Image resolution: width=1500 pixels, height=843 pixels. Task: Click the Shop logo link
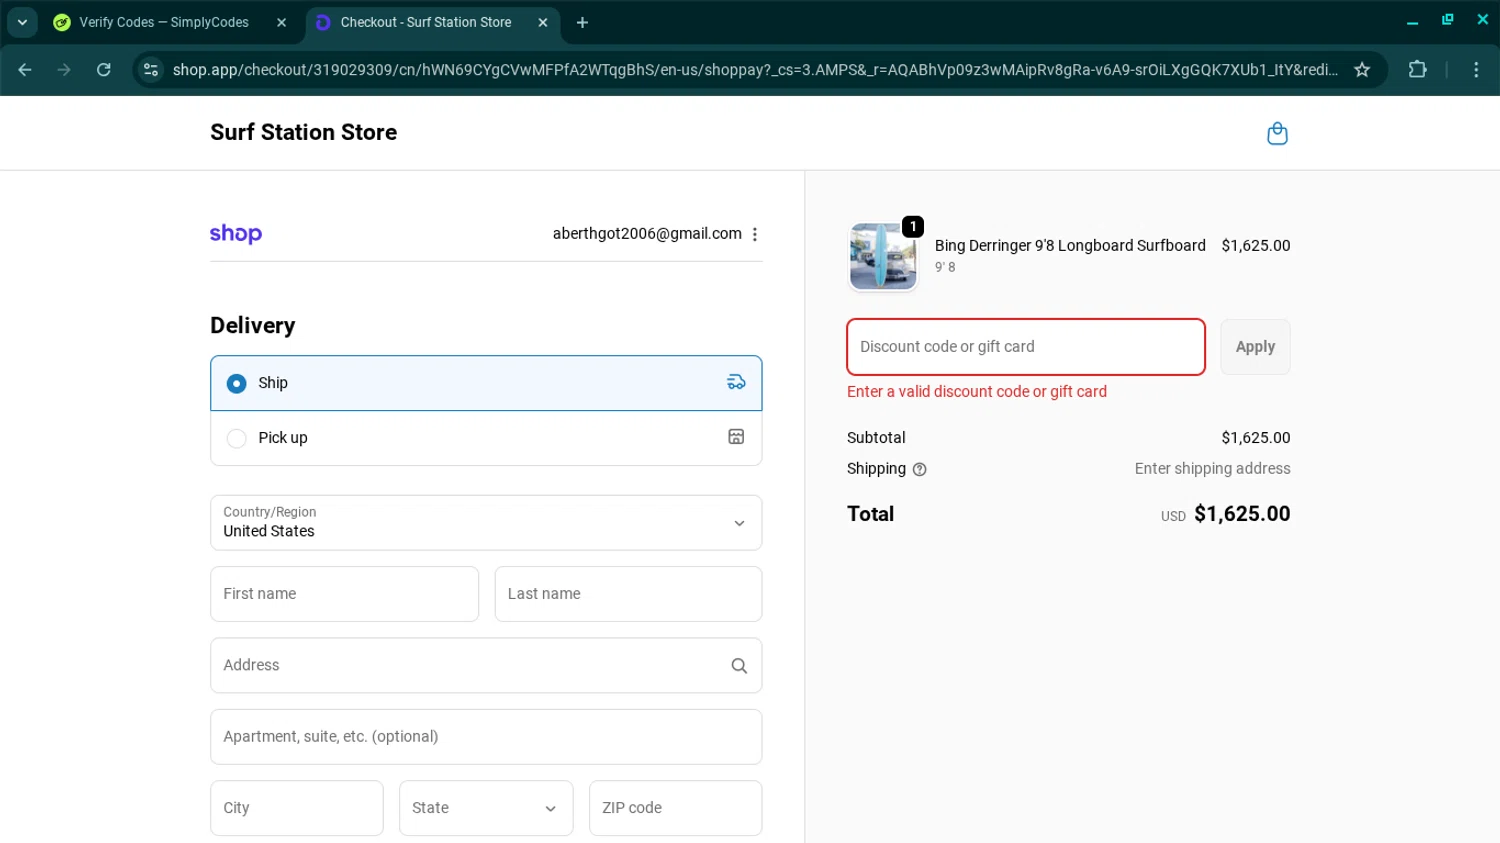236,234
